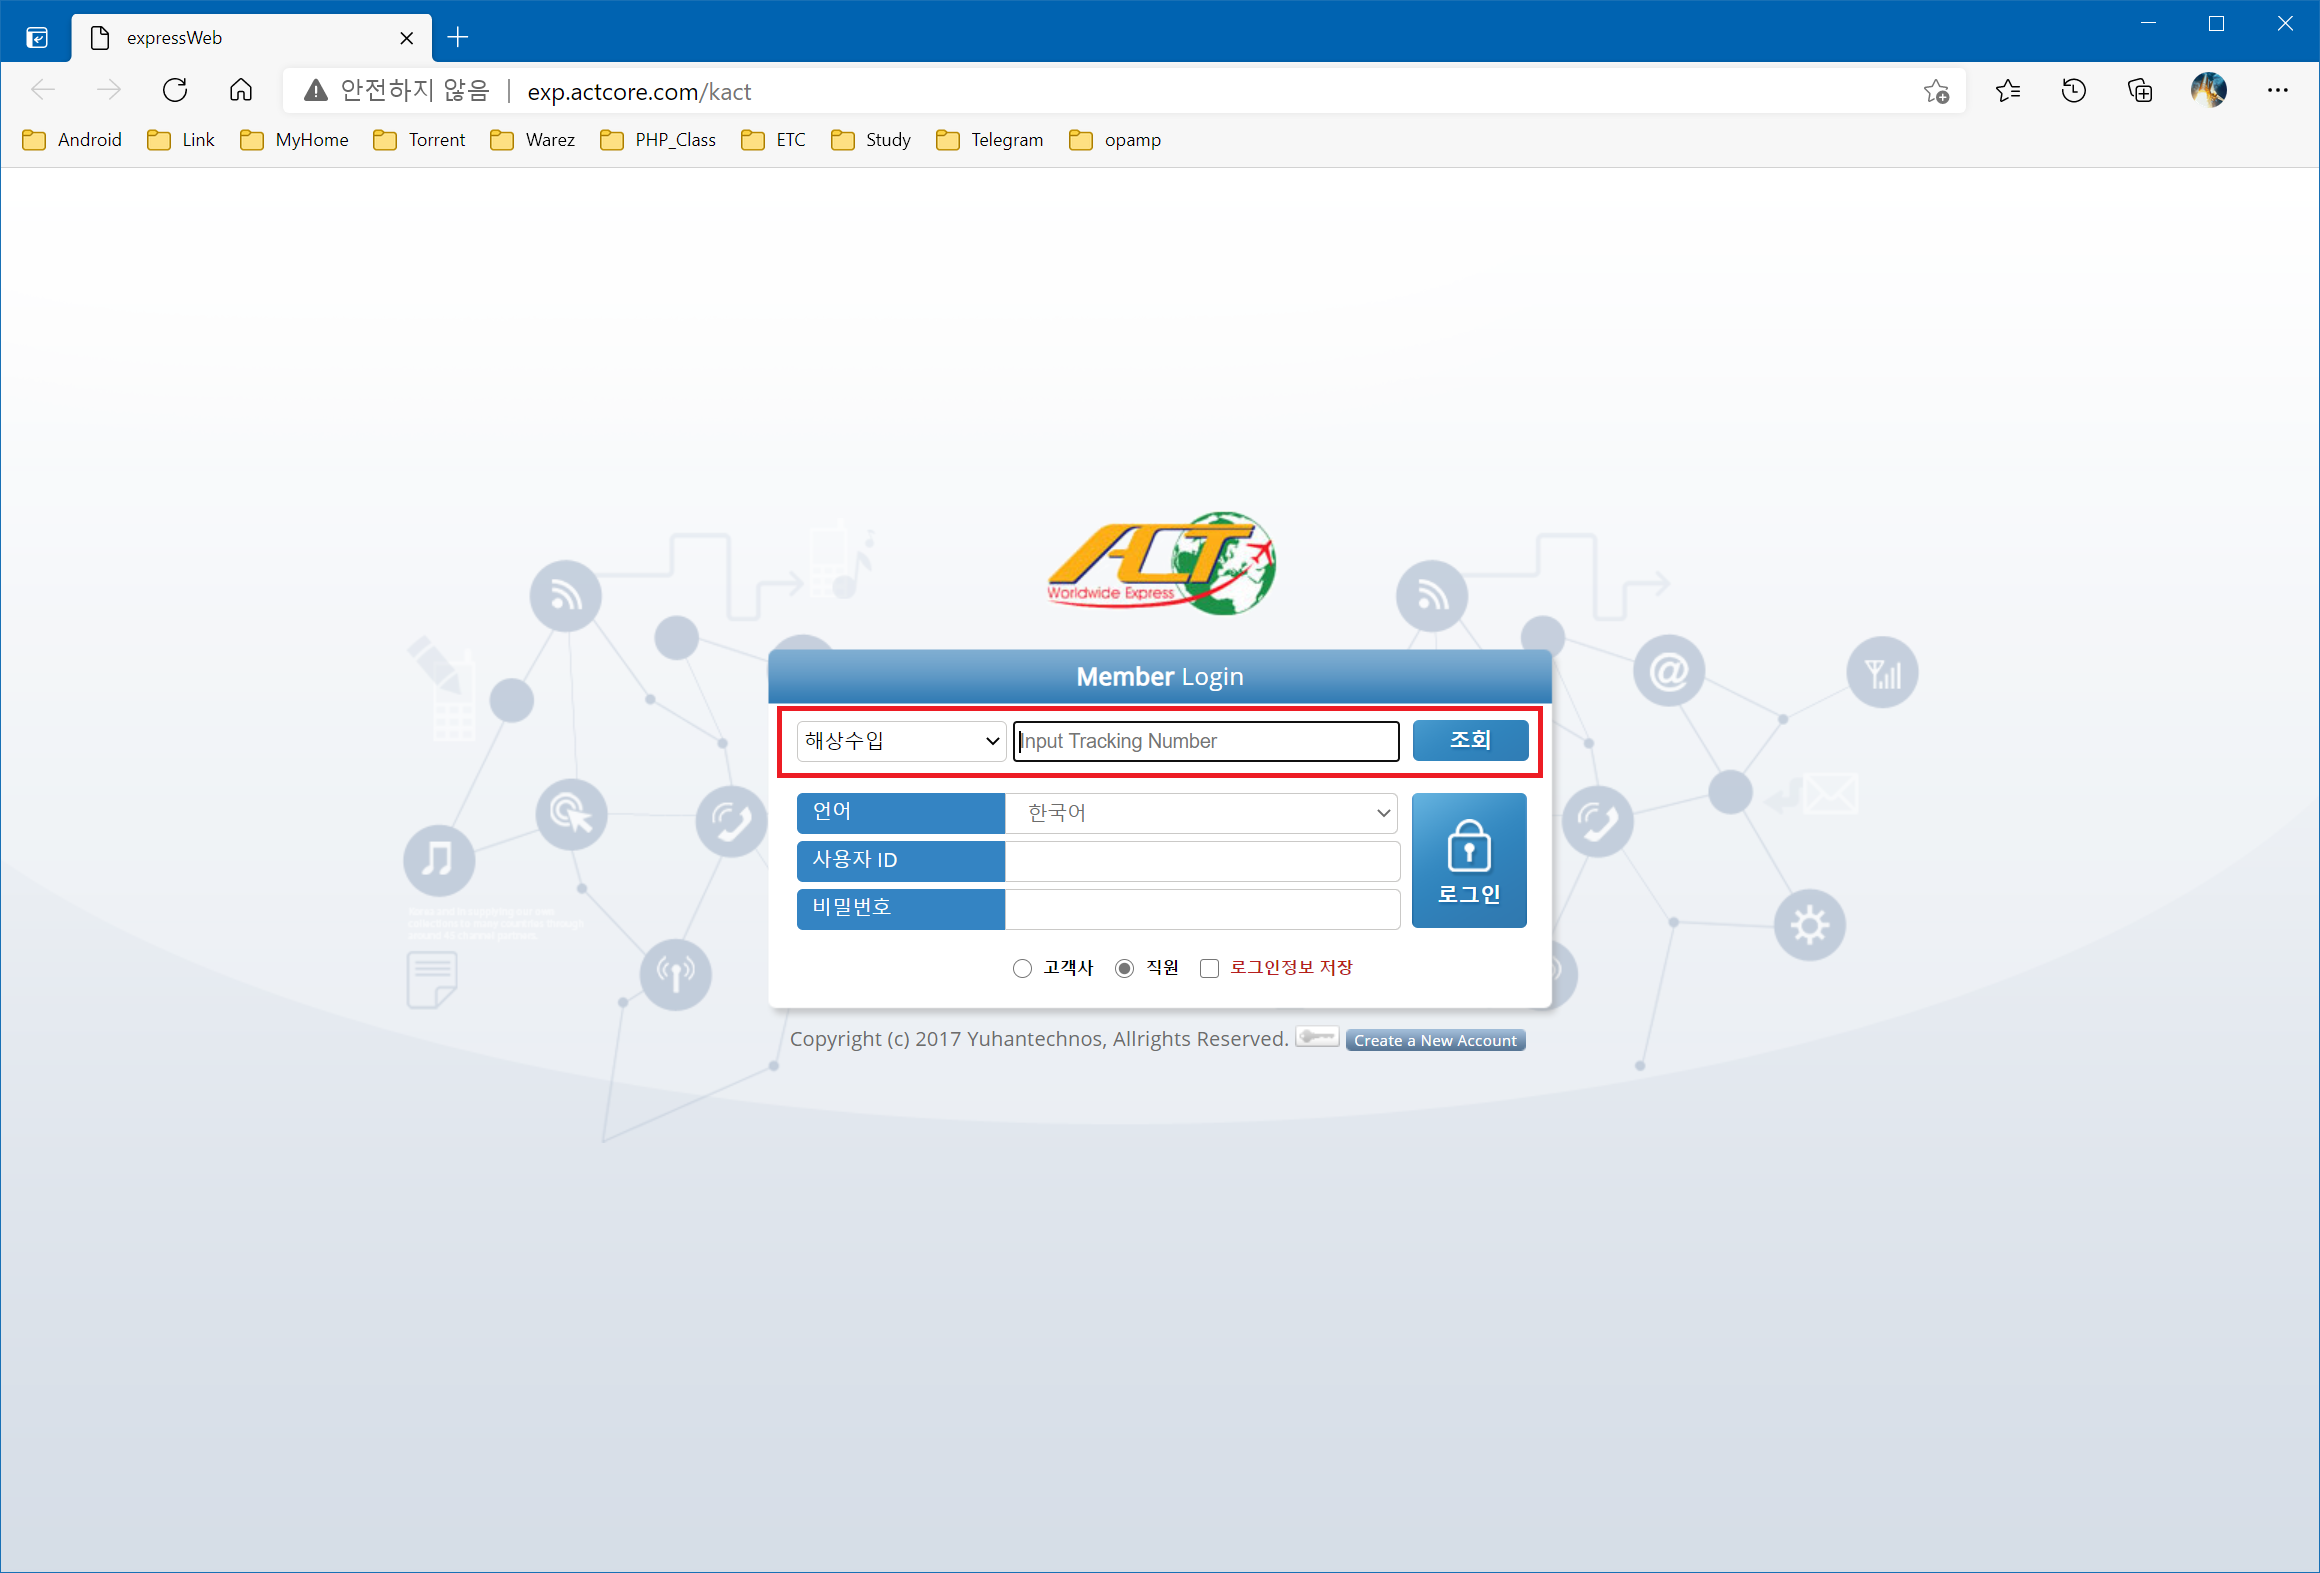Select the 직원 radio button

(1125, 968)
